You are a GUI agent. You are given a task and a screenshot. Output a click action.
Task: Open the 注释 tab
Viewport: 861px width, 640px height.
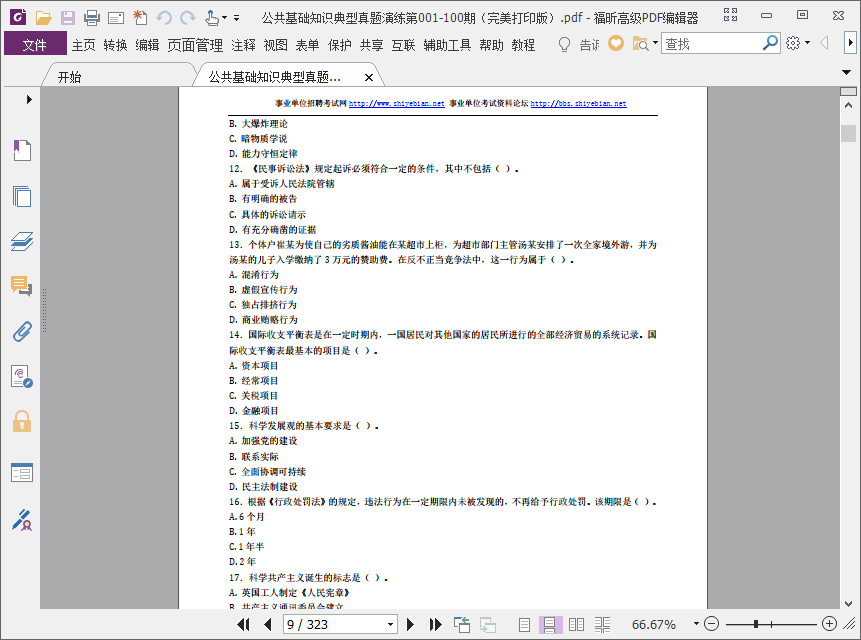click(x=243, y=45)
